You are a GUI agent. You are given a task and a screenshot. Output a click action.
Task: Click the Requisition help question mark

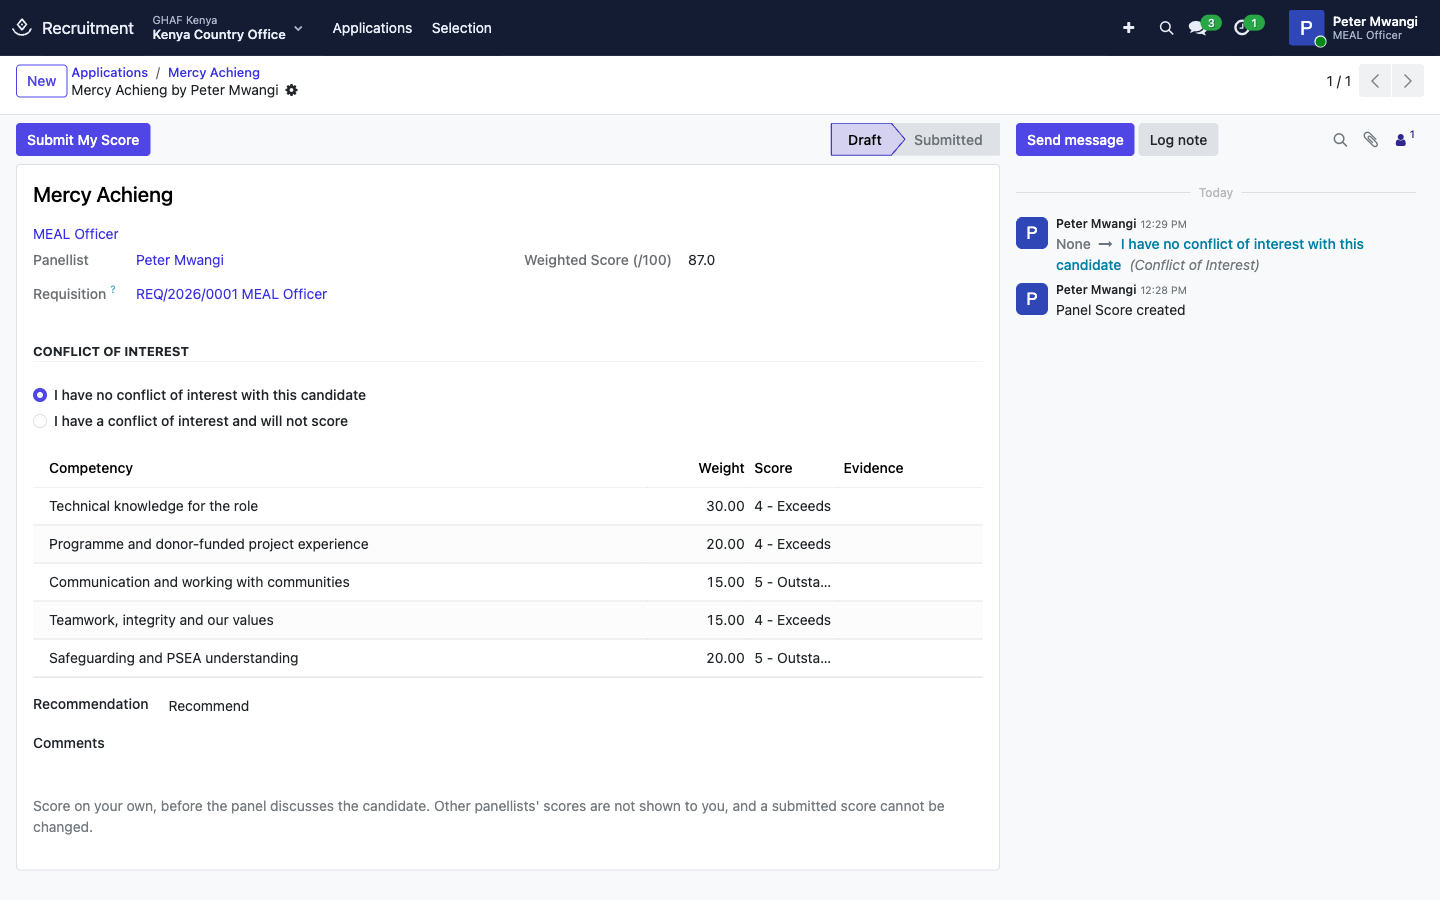(x=113, y=290)
